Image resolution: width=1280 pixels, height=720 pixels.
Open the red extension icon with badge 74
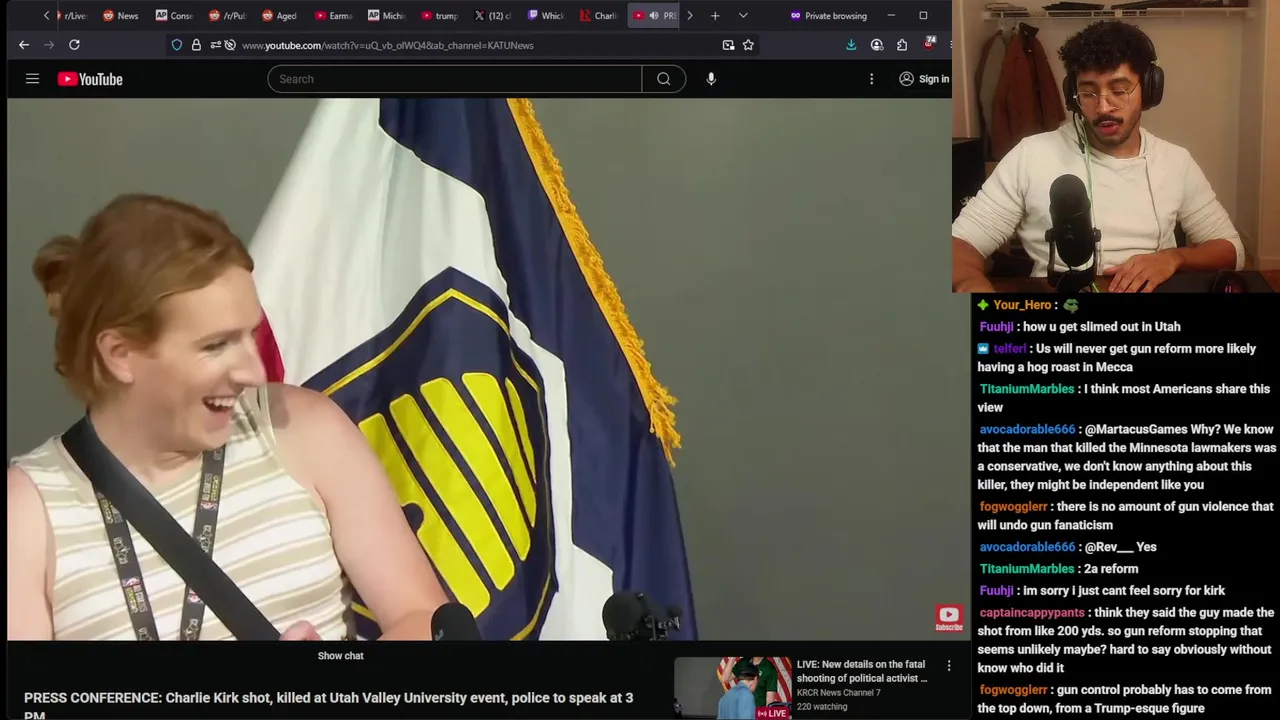pos(929,44)
